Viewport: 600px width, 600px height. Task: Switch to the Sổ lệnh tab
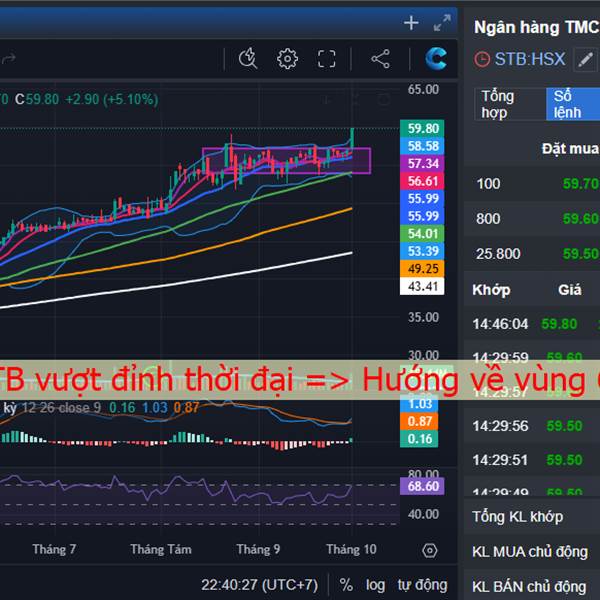pyautogui.click(x=573, y=104)
